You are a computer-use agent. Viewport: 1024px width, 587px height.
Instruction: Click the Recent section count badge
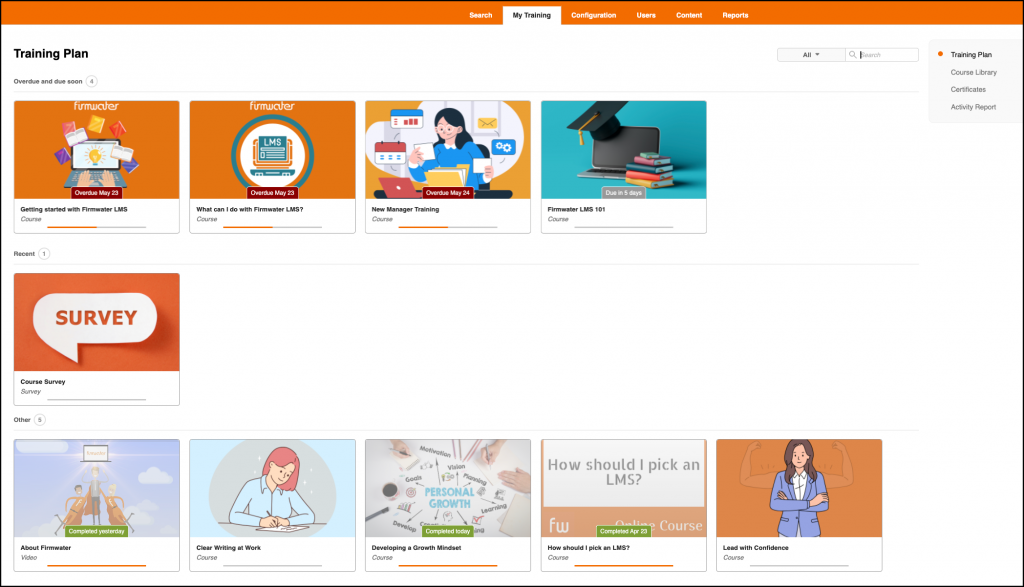[44, 254]
